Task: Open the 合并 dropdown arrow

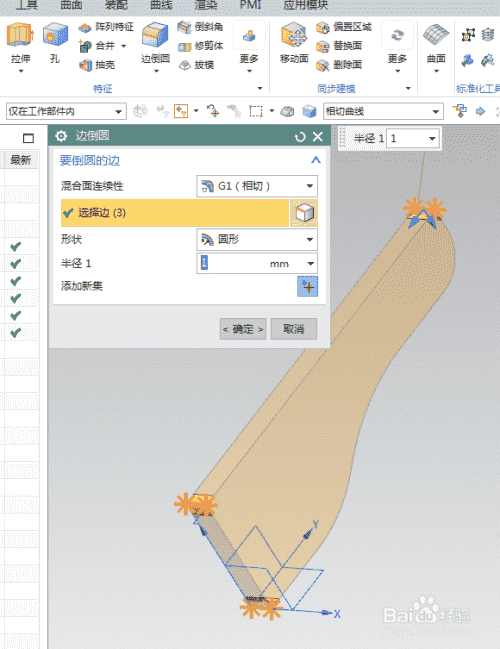Action: click(124, 46)
